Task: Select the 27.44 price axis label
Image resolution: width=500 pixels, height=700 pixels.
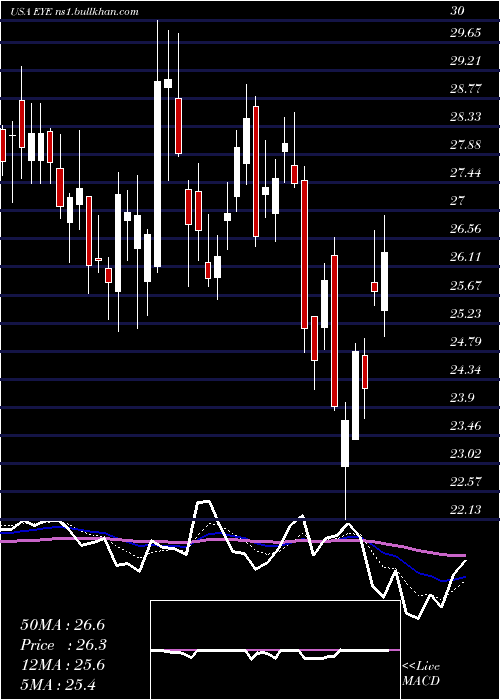Action: 466,173
